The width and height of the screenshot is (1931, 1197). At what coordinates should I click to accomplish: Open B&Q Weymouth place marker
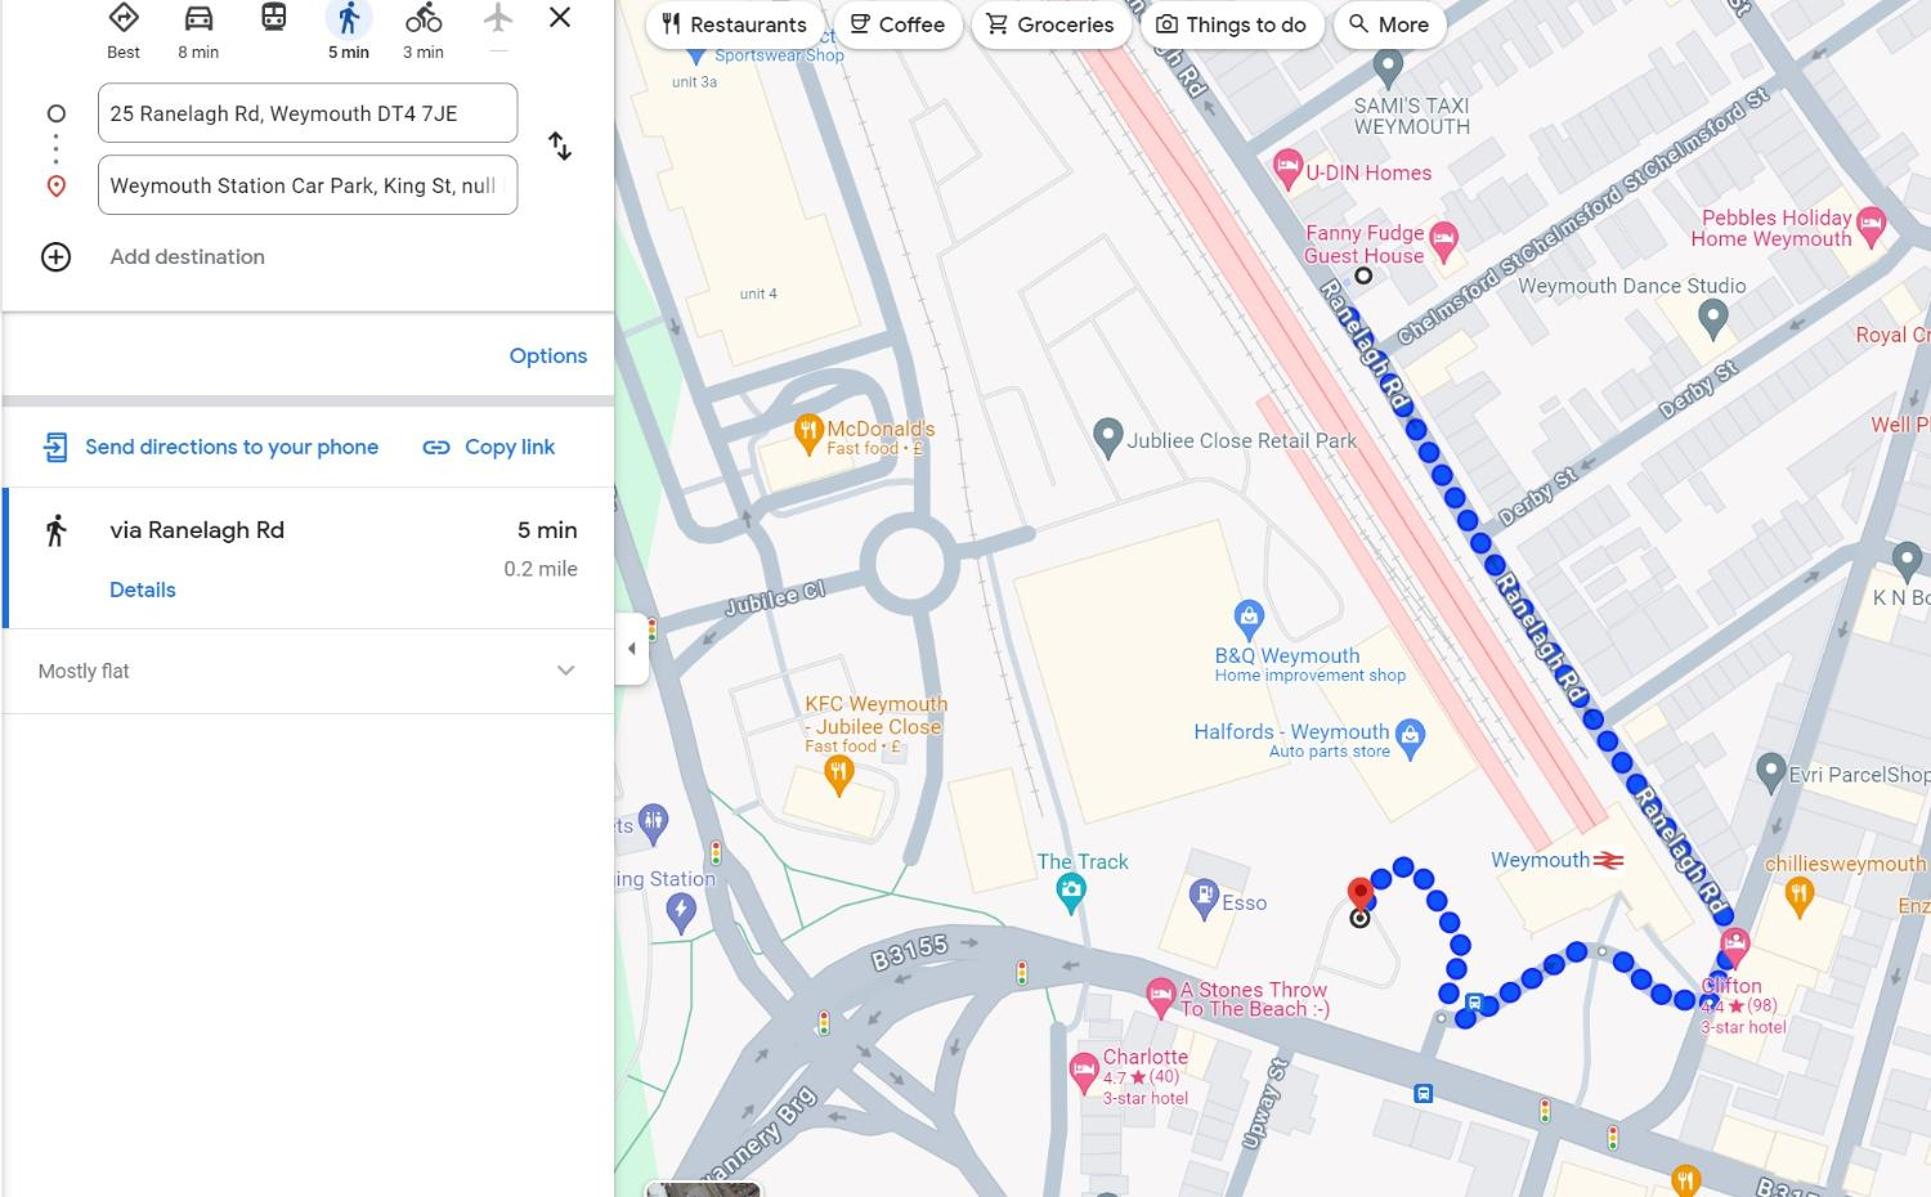[1248, 619]
